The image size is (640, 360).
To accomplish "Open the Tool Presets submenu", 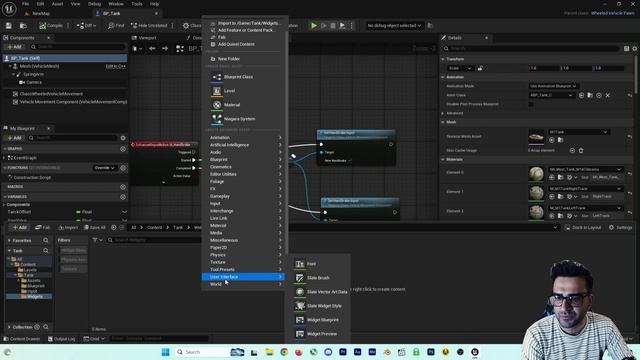I will 245,270.
